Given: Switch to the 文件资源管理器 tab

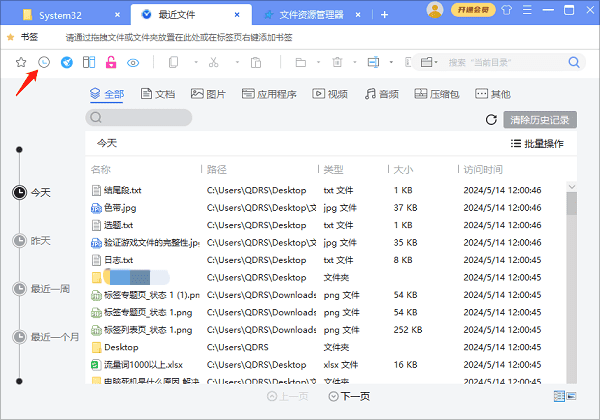Looking at the screenshot, I should click(311, 15).
